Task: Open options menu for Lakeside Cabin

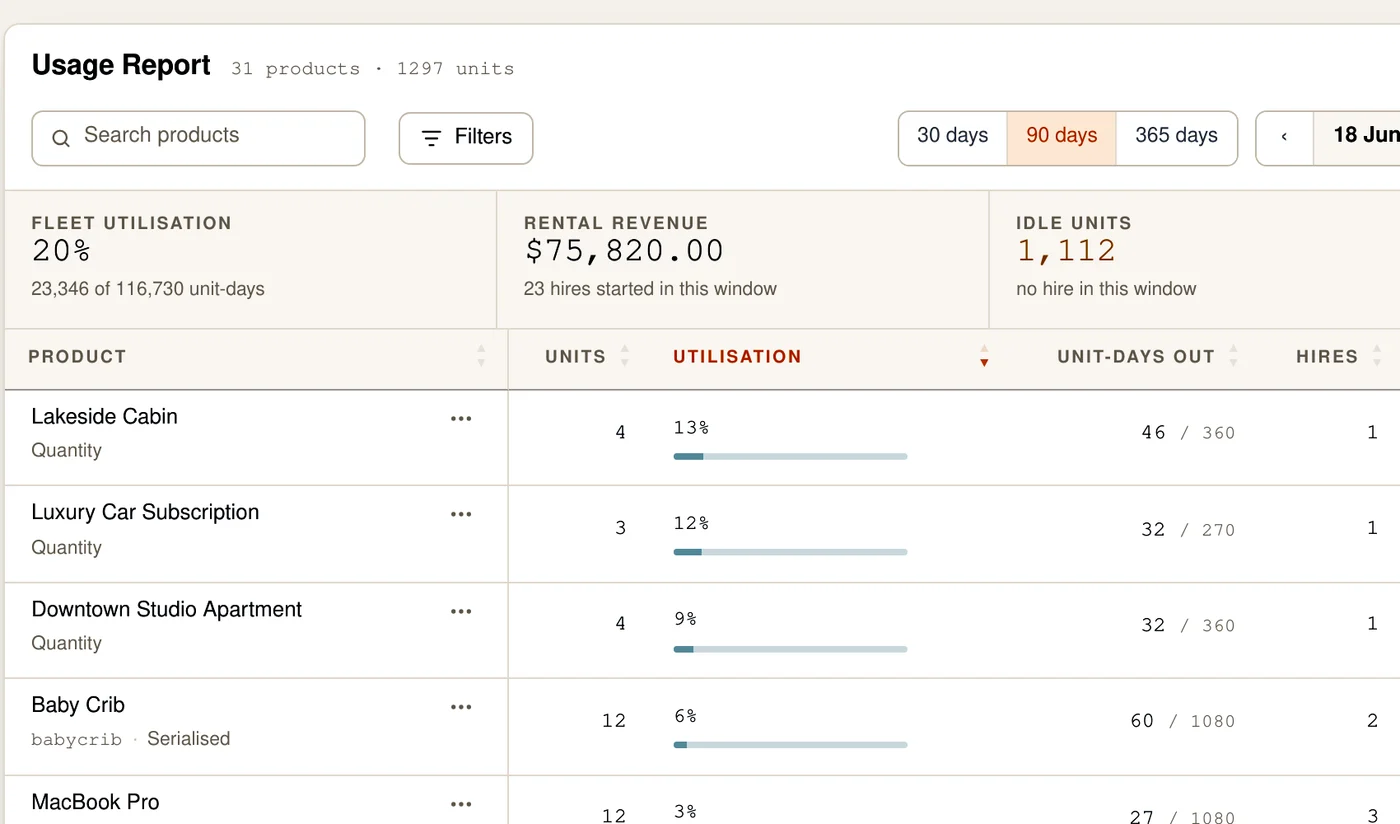Action: point(461,419)
